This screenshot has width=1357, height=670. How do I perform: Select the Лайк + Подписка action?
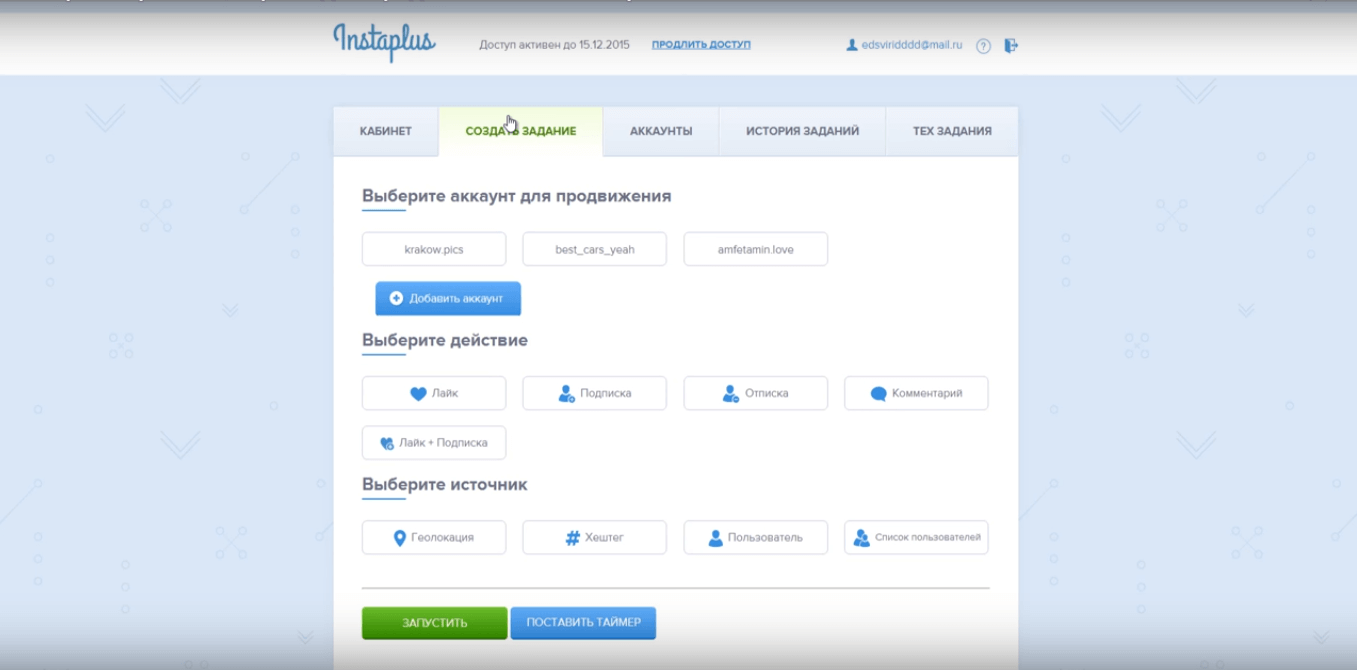click(x=434, y=442)
